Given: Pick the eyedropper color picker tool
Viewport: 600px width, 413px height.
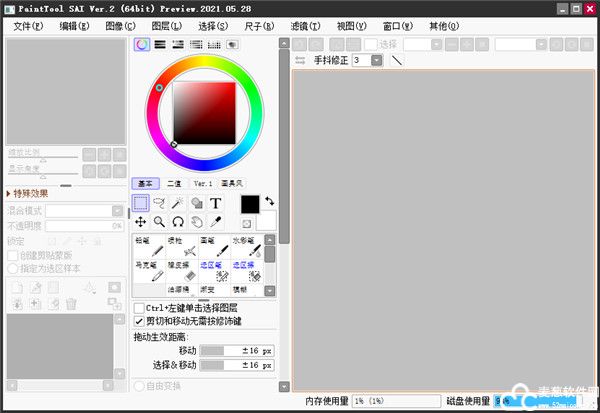Looking at the screenshot, I should tap(215, 222).
